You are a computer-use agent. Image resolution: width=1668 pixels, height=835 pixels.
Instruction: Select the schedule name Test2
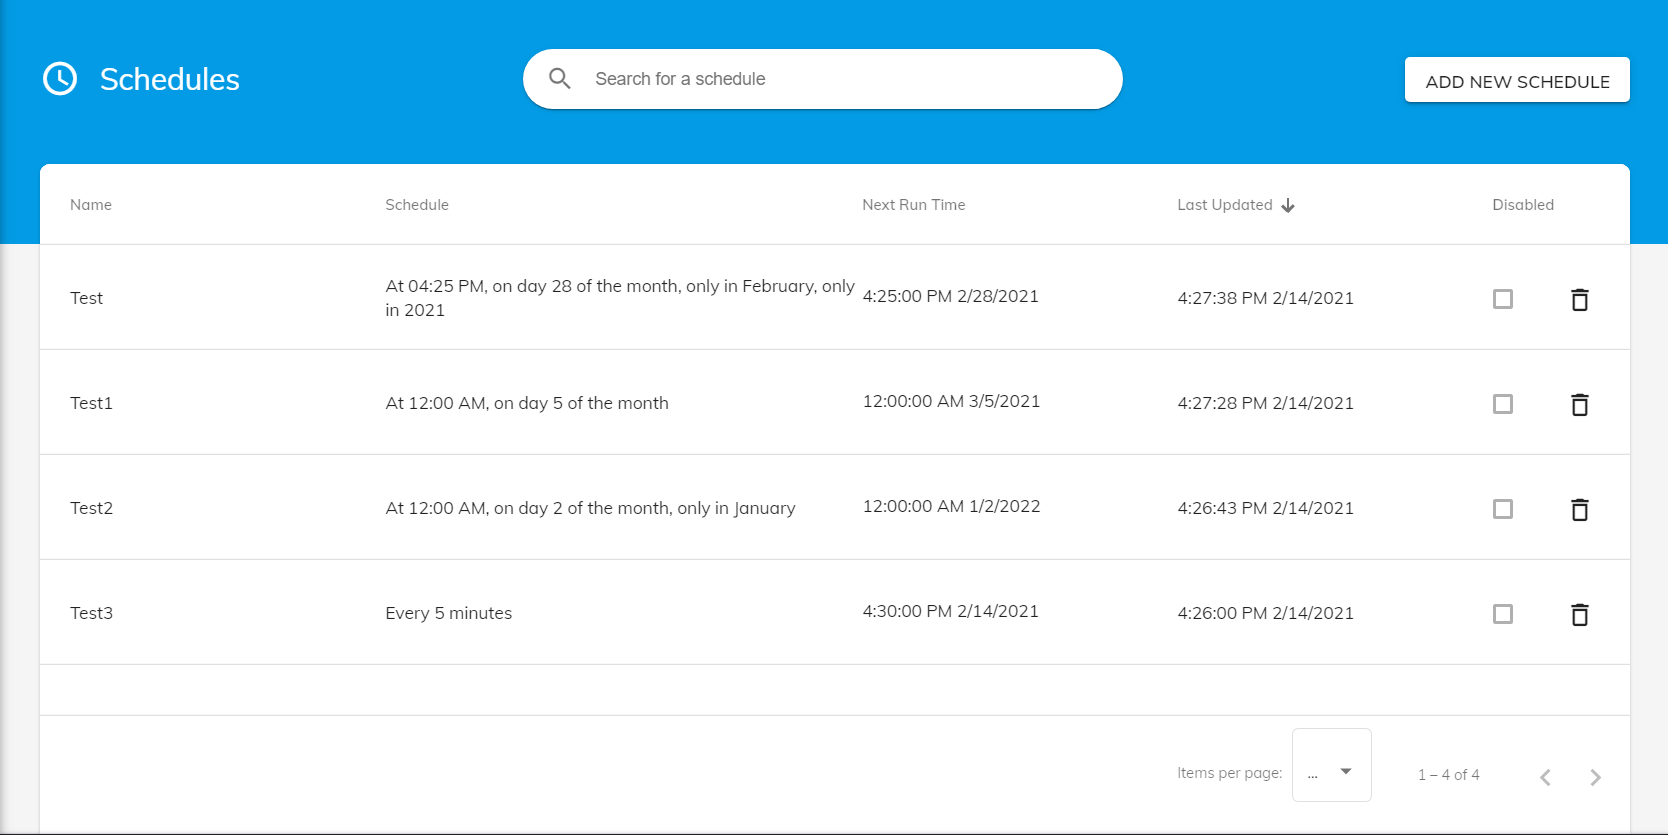(x=91, y=508)
